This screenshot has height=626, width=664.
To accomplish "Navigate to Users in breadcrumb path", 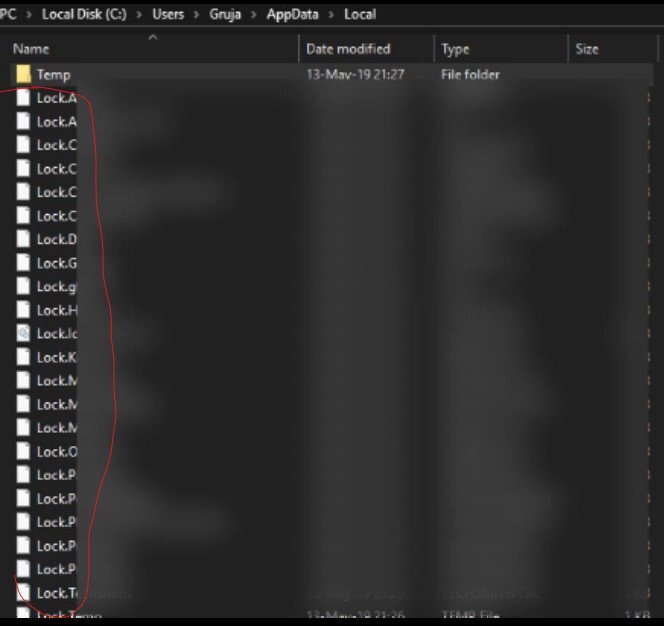I will pos(168,15).
